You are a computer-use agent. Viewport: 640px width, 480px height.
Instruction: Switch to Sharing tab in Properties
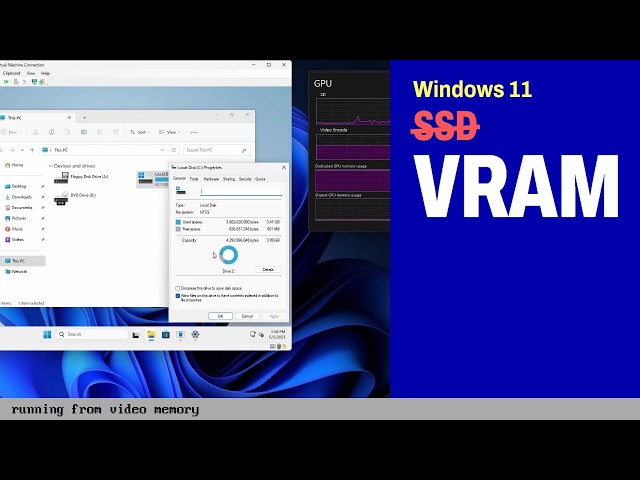(x=229, y=179)
